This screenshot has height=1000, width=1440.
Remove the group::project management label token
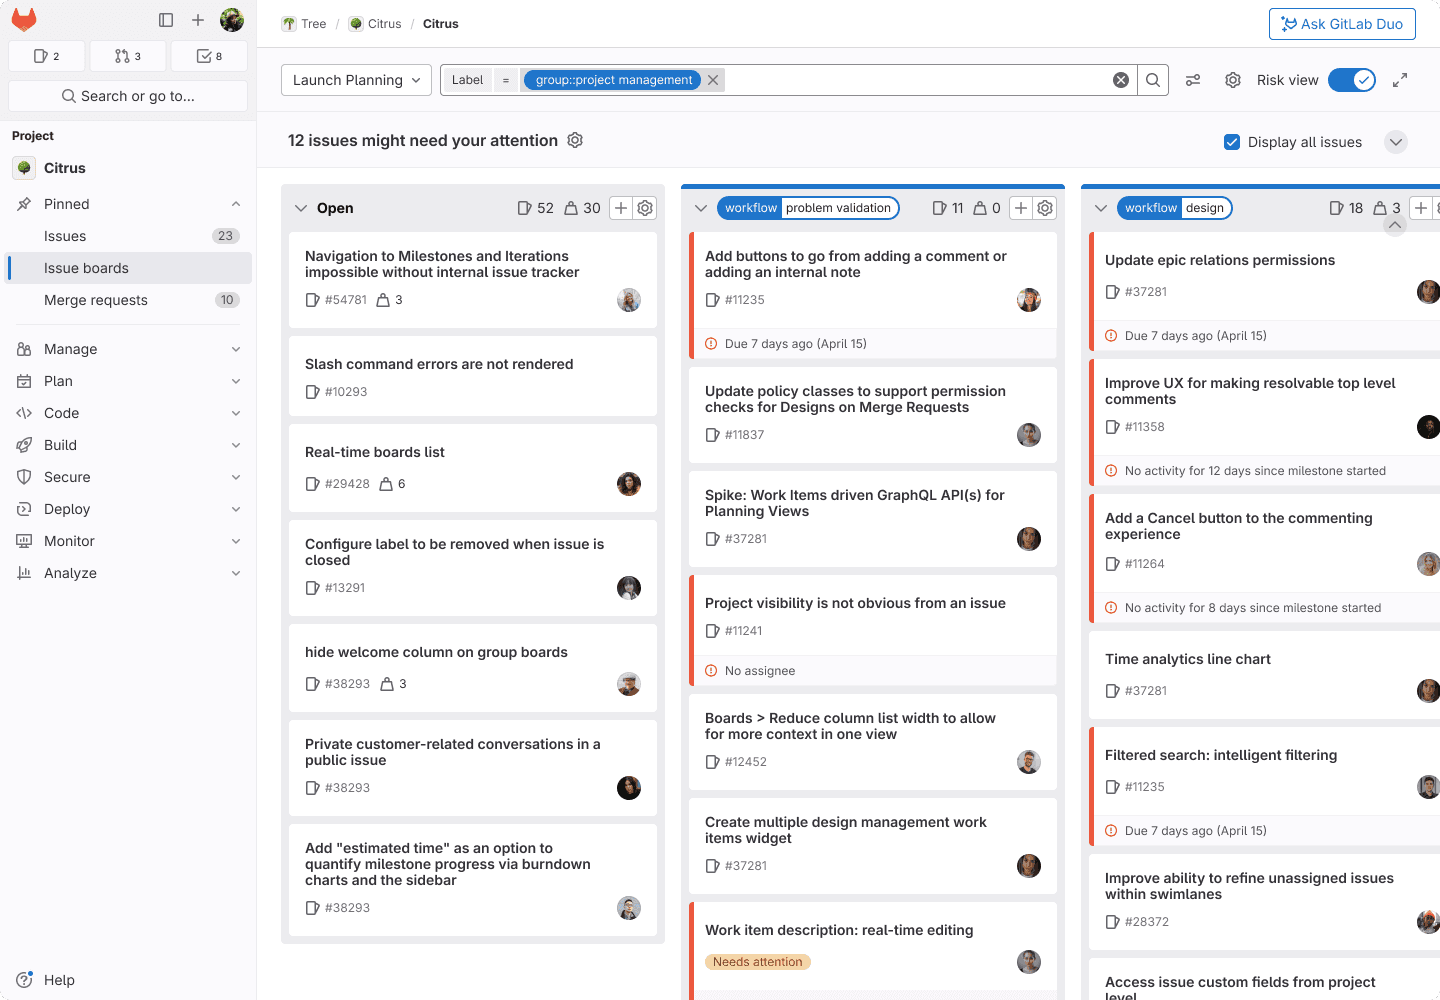point(713,80)
